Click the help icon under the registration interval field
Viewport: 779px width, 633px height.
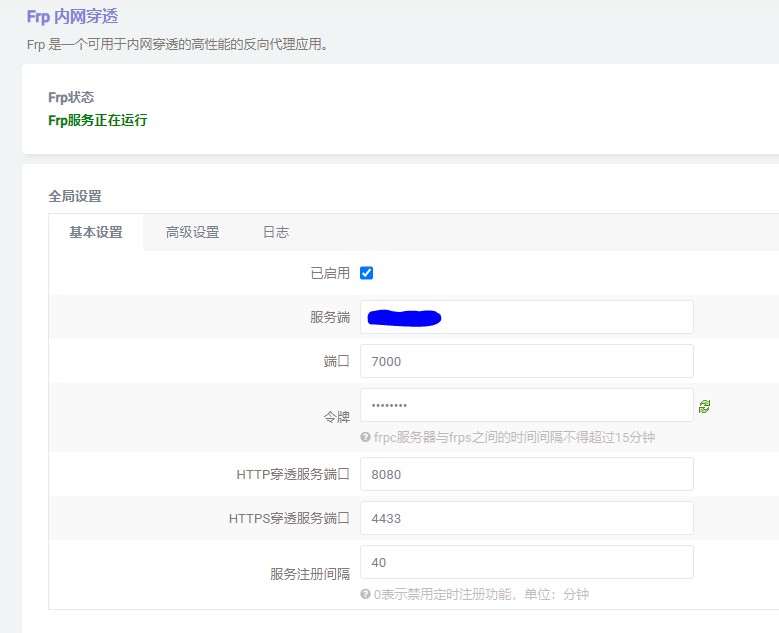tap(366, 594)
